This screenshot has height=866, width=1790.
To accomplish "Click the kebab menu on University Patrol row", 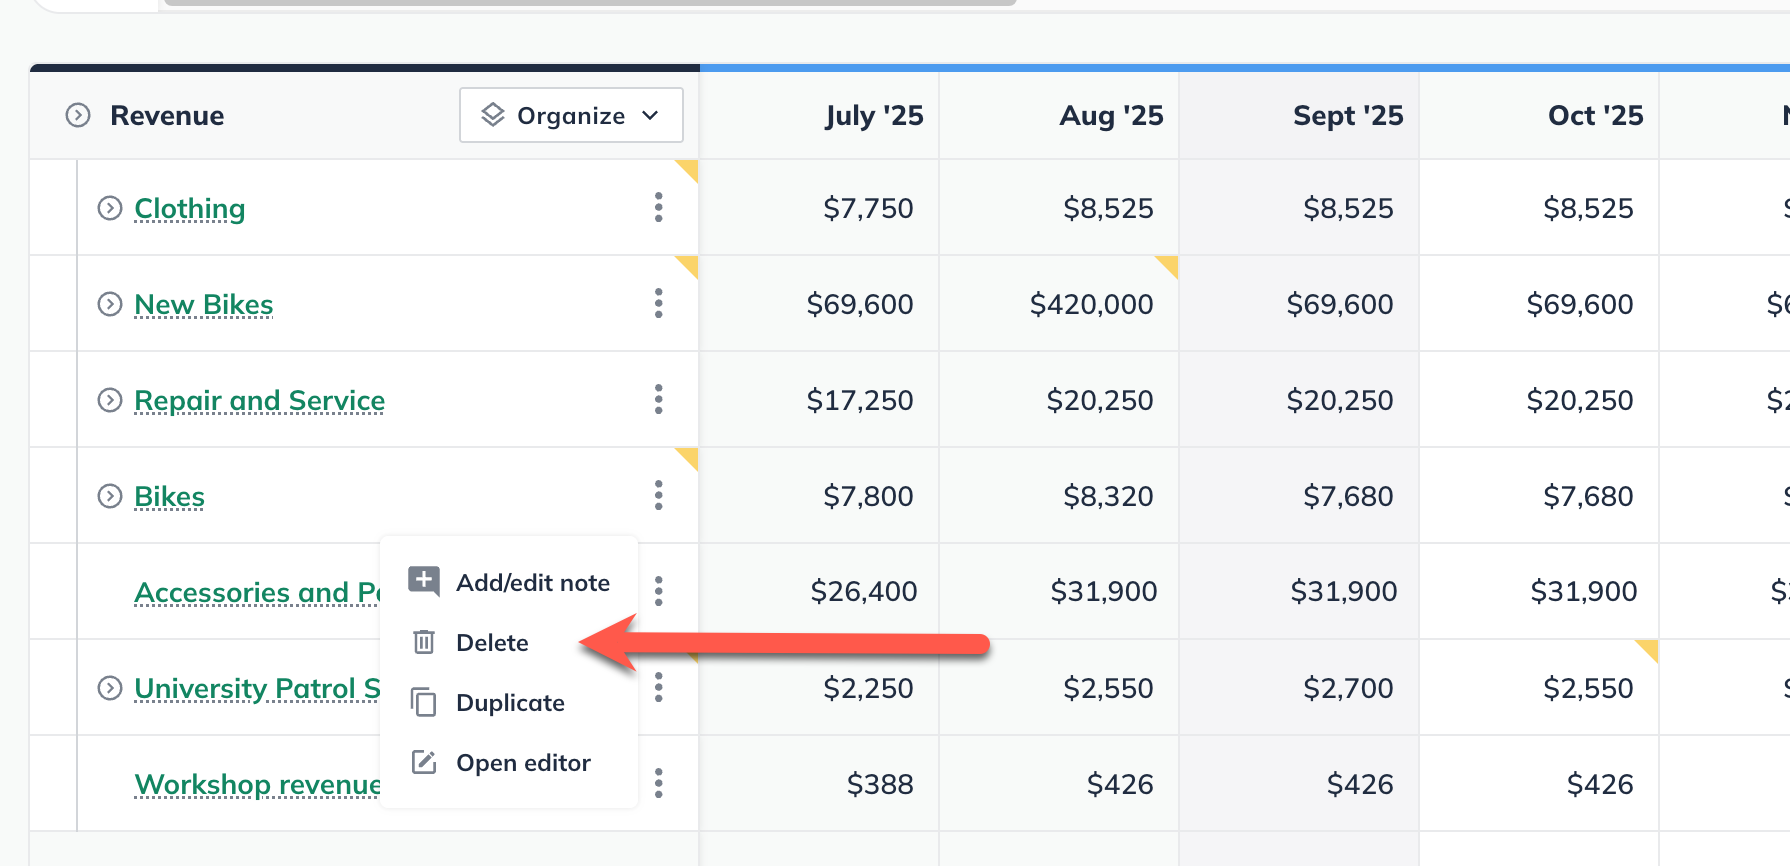I will [x=658, y=687].
